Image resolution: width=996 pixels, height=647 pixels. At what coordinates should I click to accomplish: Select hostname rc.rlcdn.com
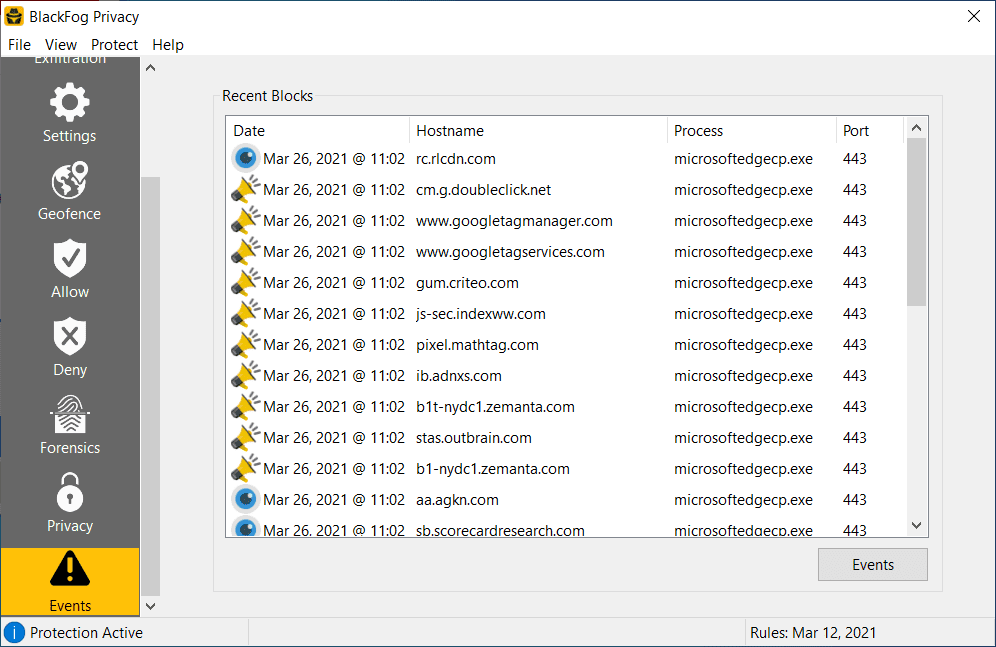[455, 159]
